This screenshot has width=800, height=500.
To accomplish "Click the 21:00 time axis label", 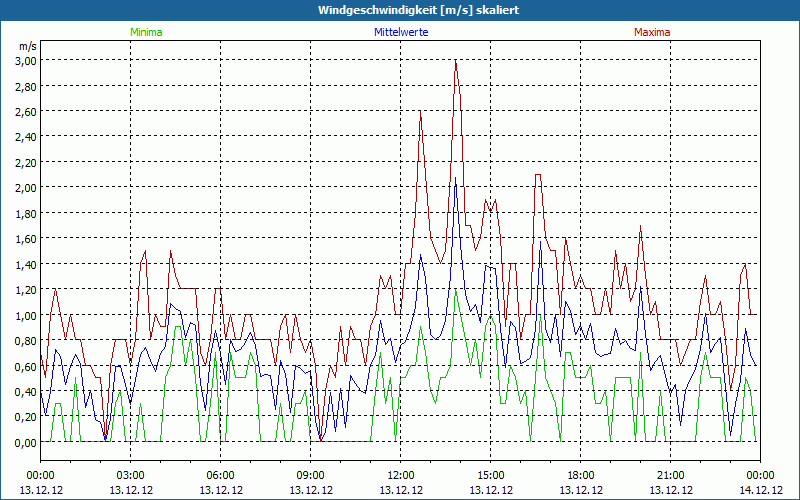I will [670, 476].
